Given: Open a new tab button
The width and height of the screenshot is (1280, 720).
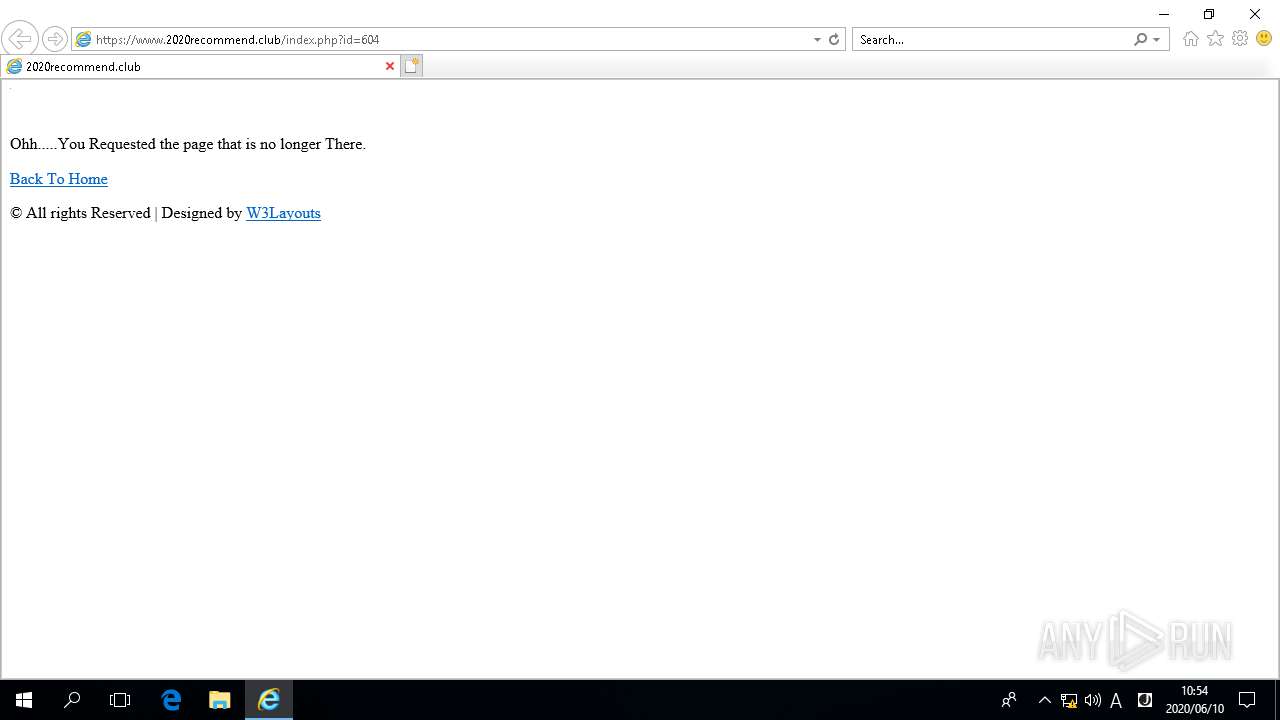Looking at the screenshot, I should [412, 66].
